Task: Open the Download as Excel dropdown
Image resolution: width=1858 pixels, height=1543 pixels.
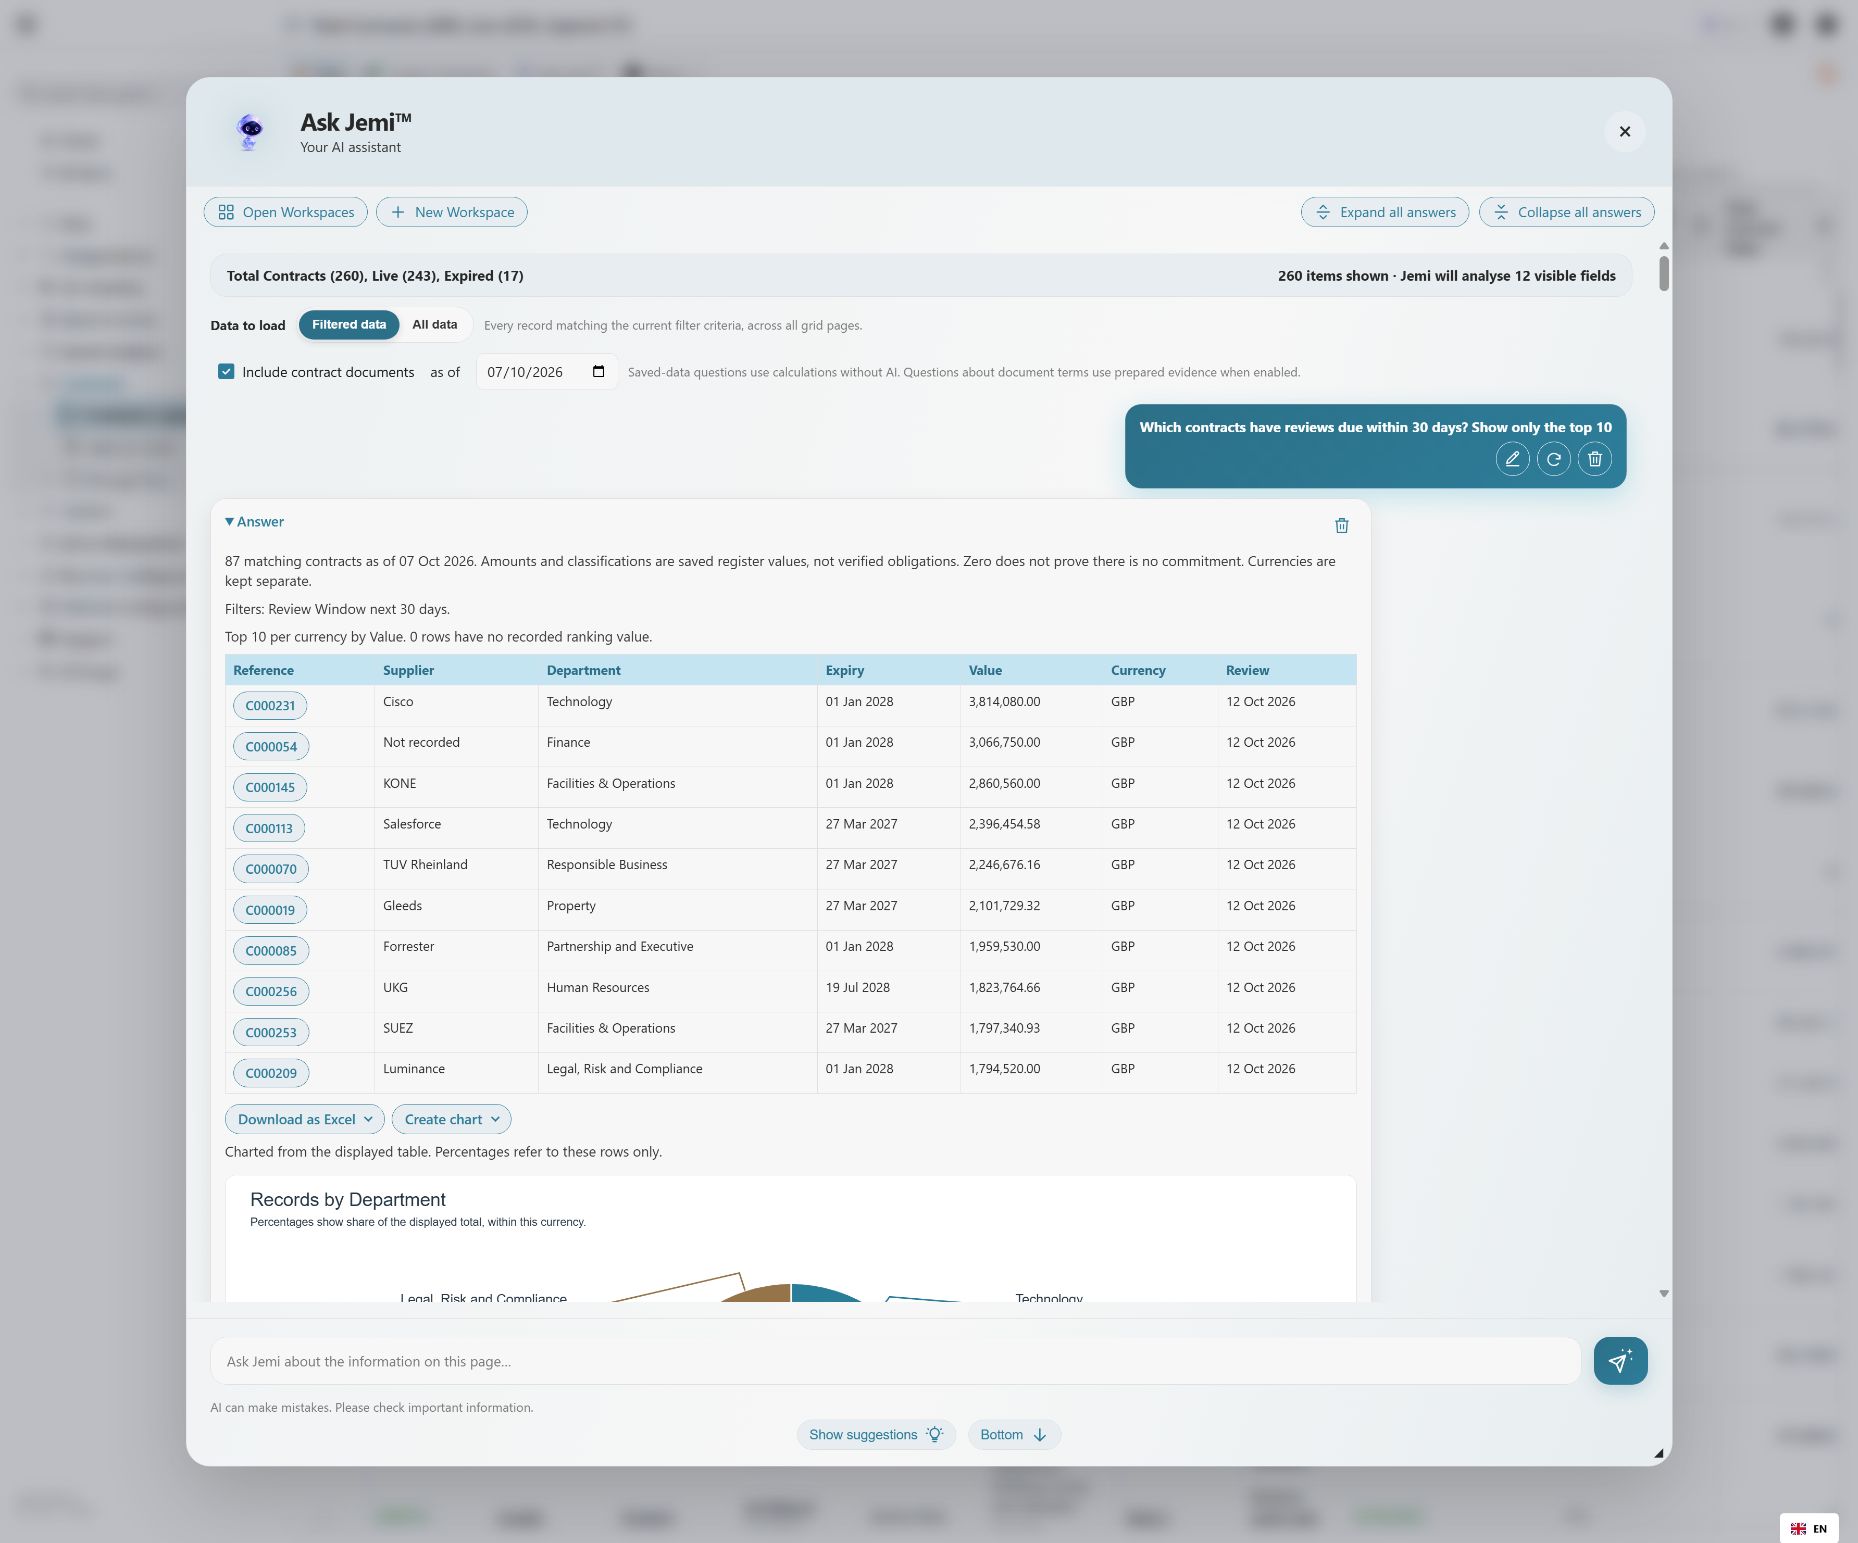Action: click(305, 1119)
